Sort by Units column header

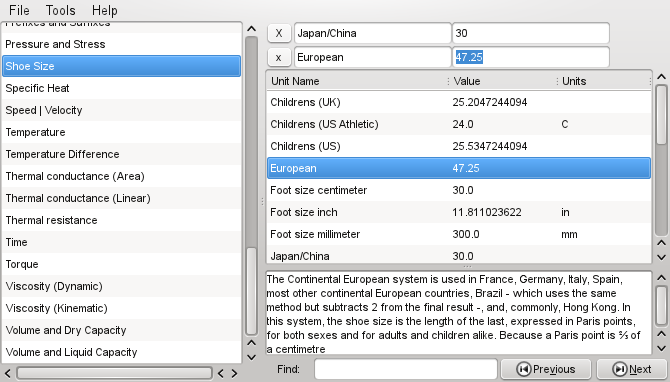click(x=605, y=81)
